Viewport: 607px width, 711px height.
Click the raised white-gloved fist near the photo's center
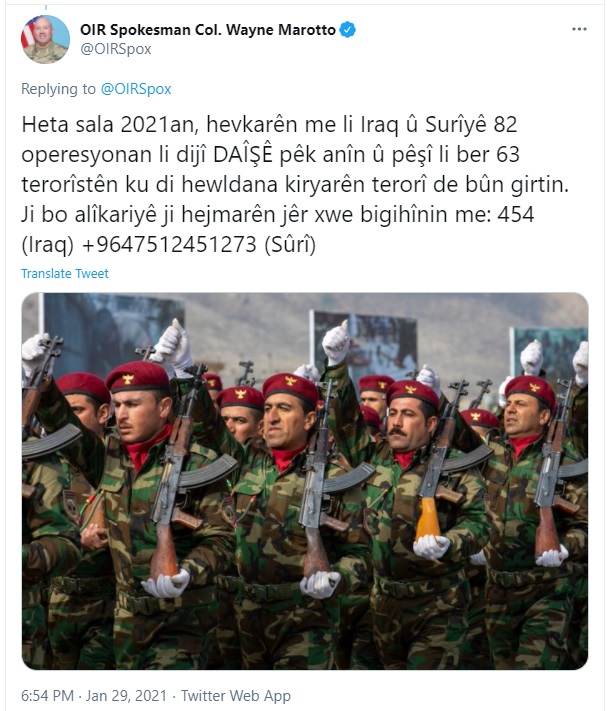click(336, 341)
